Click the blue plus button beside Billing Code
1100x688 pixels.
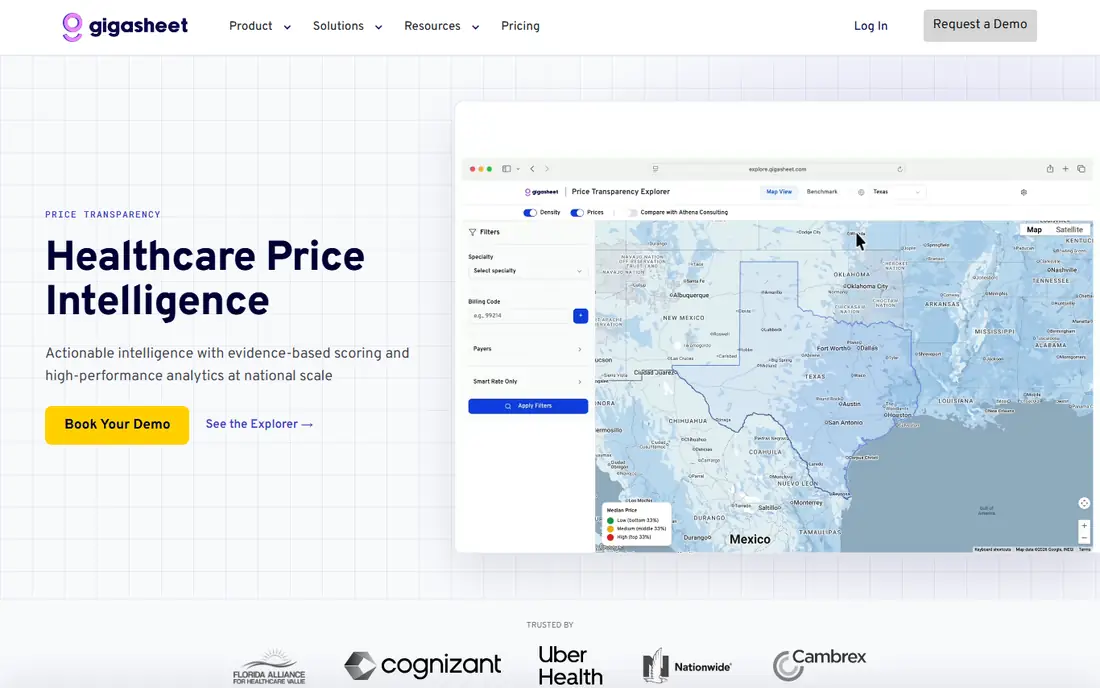[x=580, y=316]
